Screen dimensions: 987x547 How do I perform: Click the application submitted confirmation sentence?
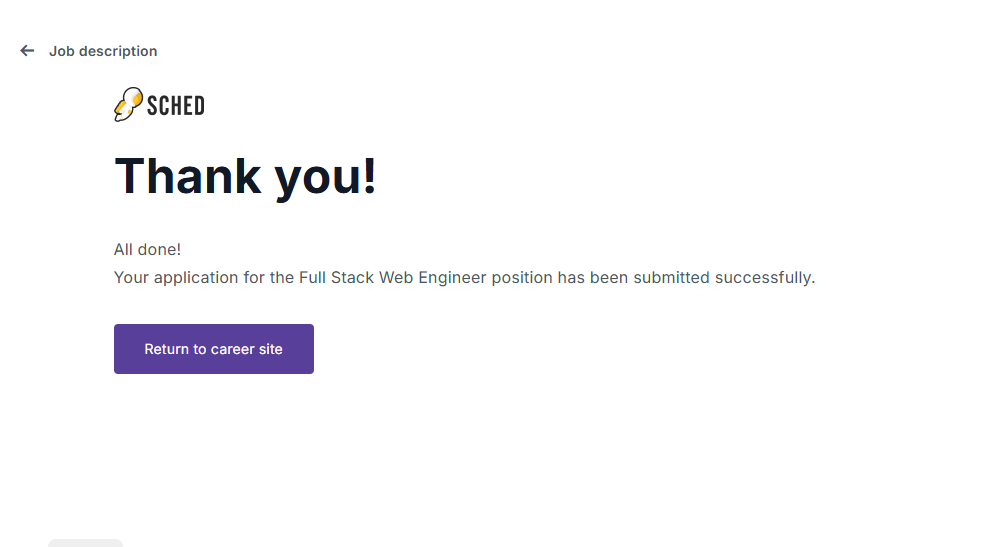click(464, 277)
